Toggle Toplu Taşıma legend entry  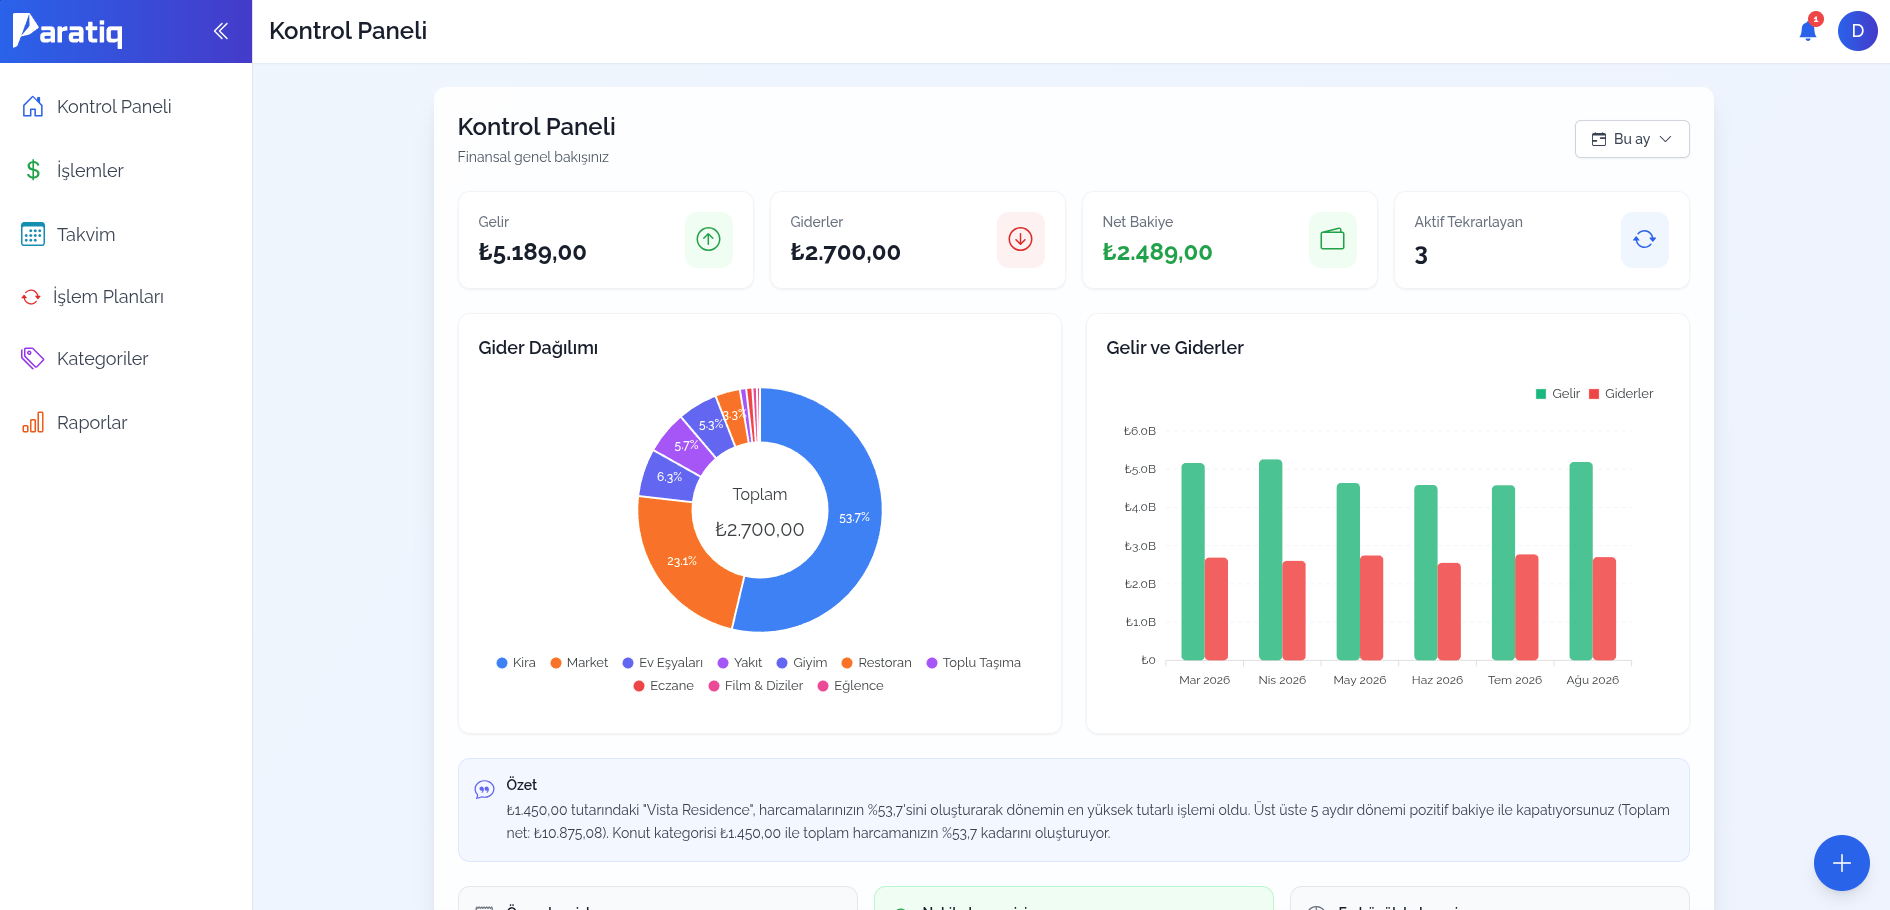(x=974, y=662)
